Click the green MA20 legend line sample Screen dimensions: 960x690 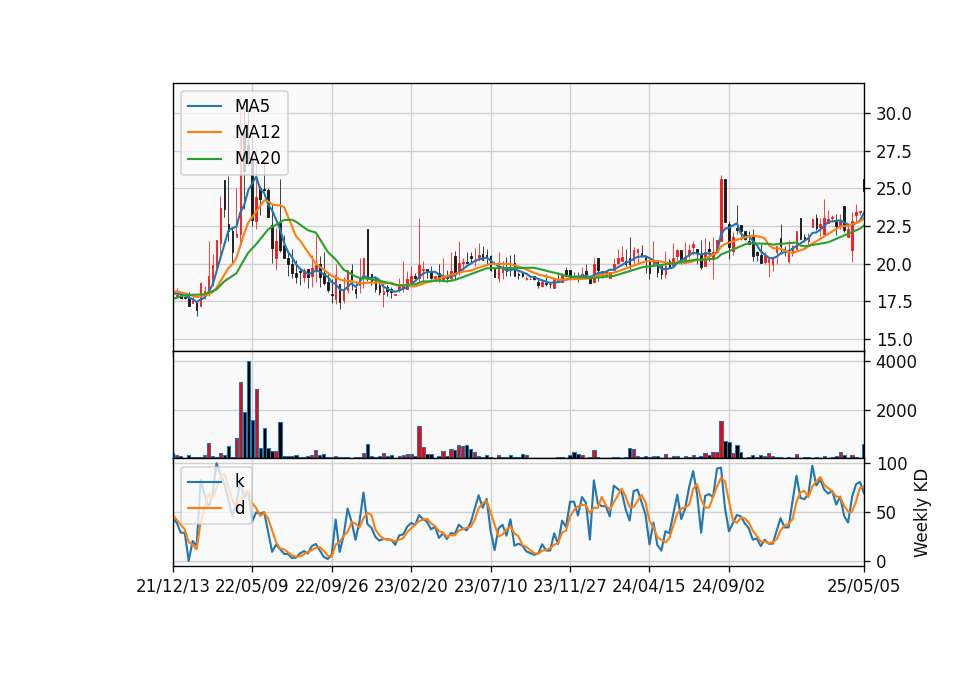tap(204, 158)
